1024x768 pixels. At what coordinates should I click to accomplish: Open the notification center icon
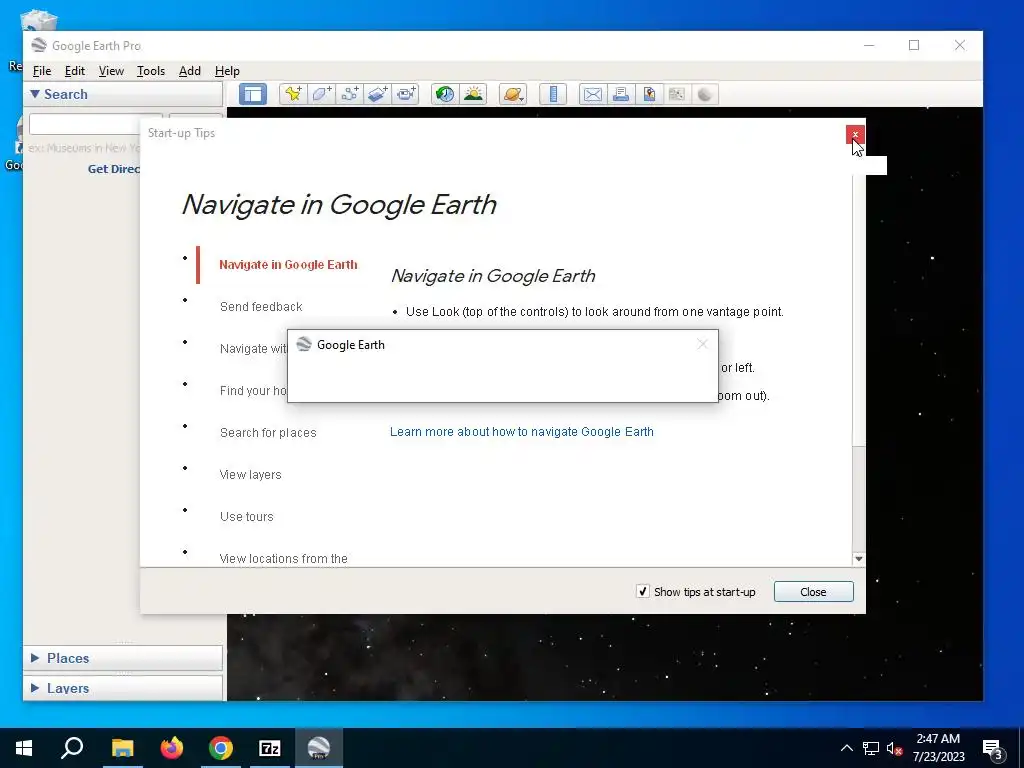[993, 749]
